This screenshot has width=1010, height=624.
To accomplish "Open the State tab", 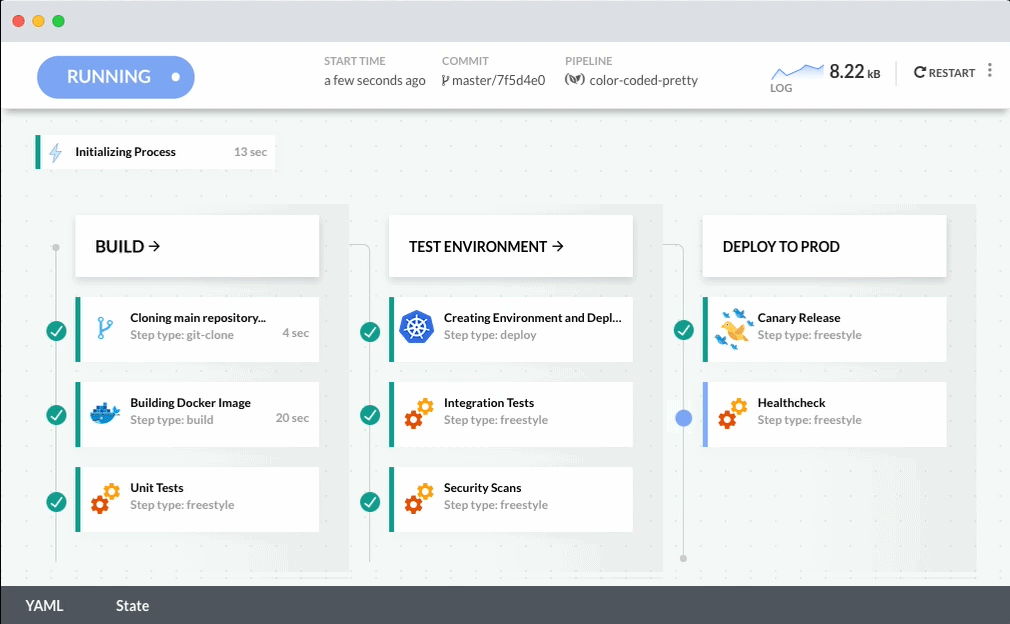I will 131,605.
